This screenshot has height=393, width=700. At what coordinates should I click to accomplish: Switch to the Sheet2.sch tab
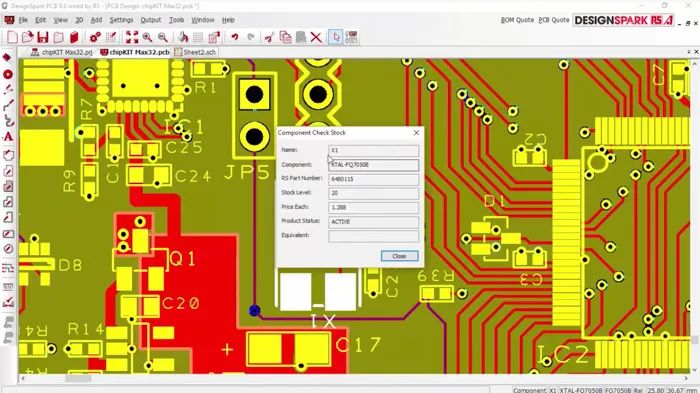[195, 52]
